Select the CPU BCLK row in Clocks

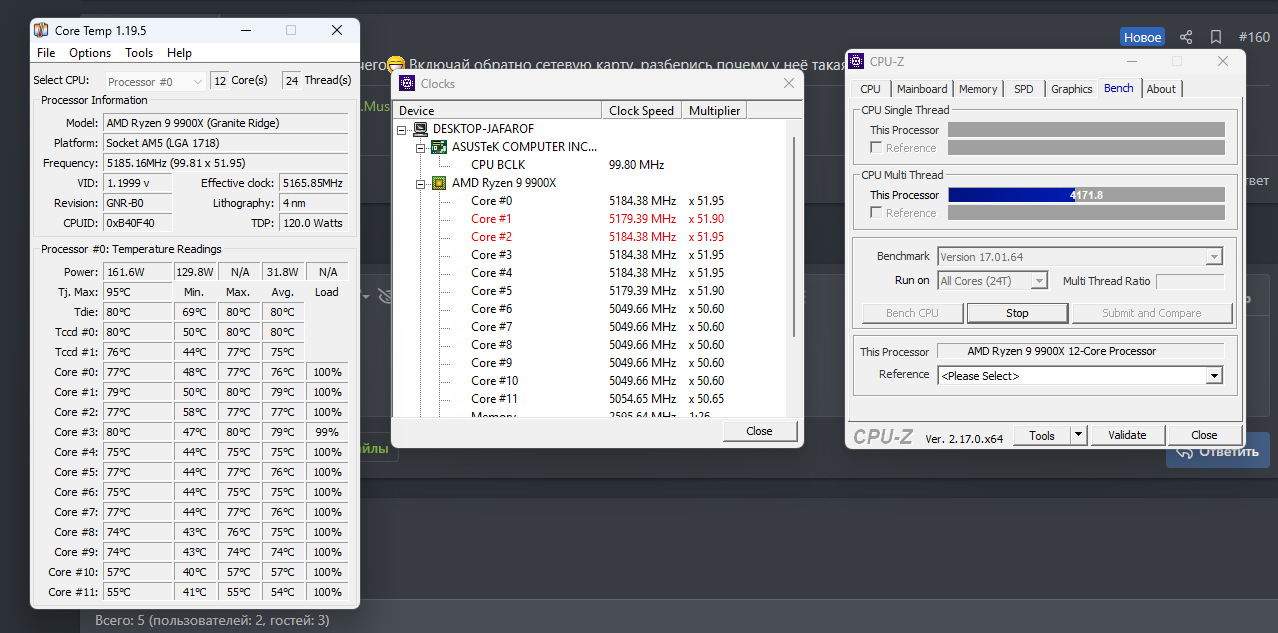590,165
